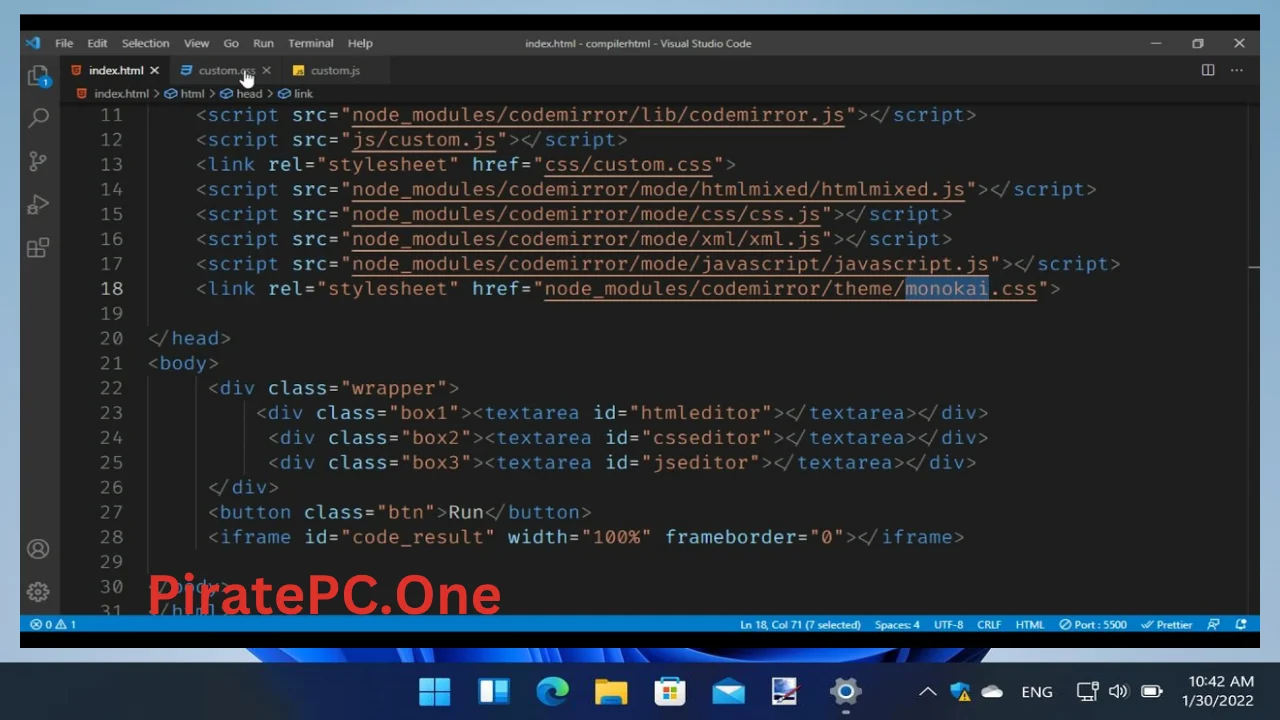This screenshot has width=1280, height=720.
Task: Open Run and Debug view
Action: point(38,204)
